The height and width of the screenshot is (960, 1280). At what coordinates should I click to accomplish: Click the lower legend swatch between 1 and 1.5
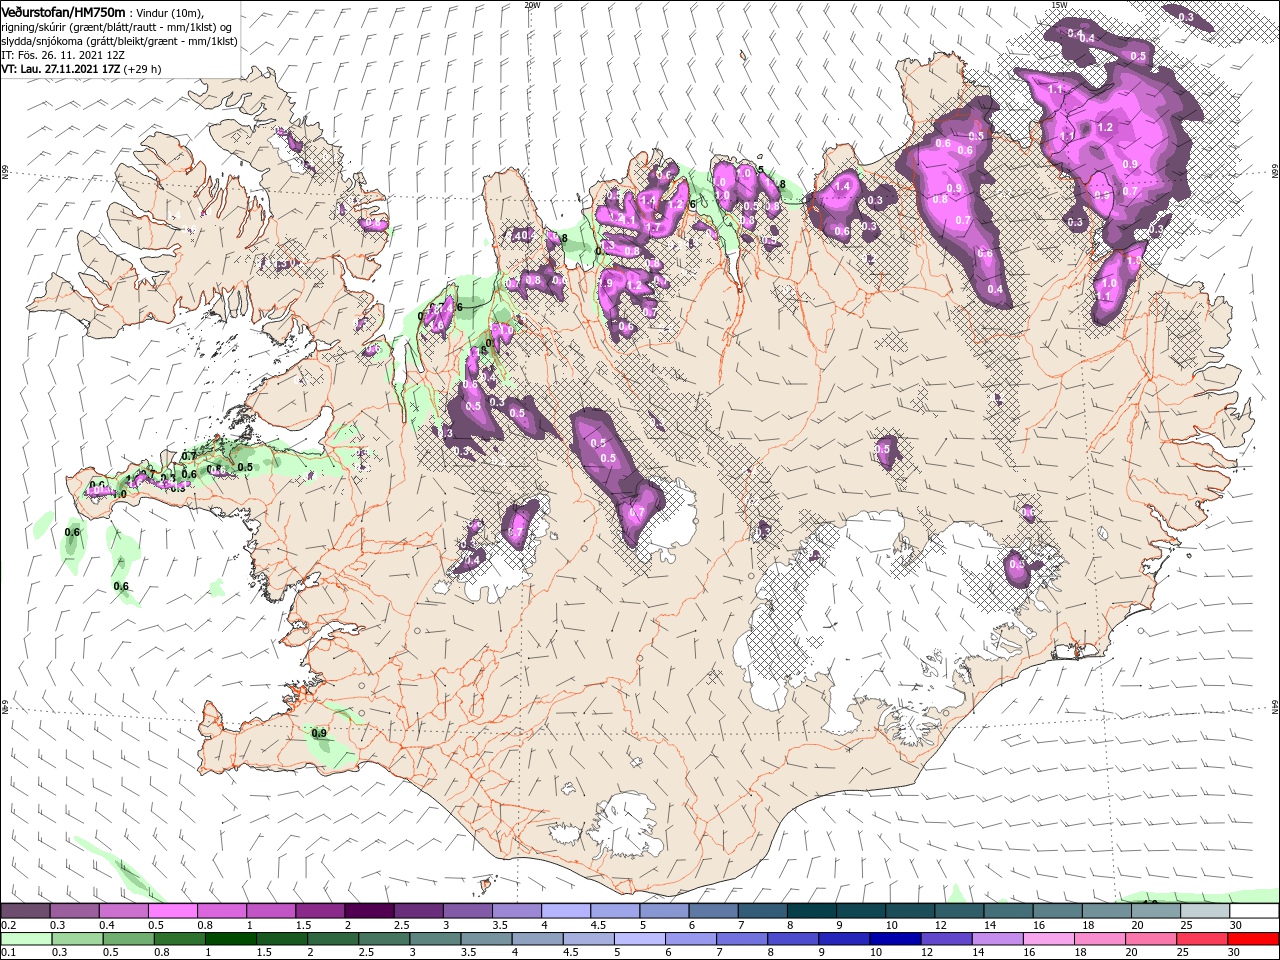[232, 938]
